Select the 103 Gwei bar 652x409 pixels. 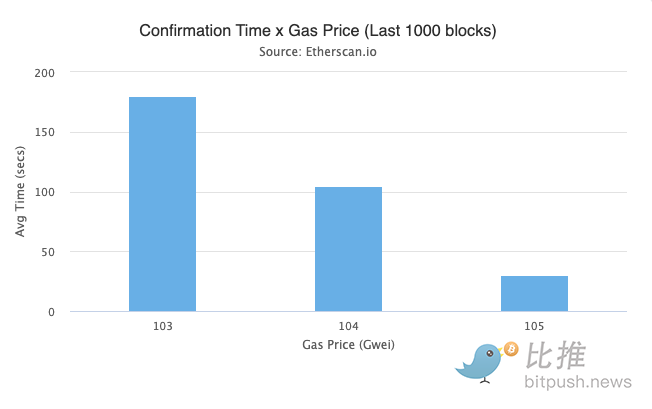[163, 204]
